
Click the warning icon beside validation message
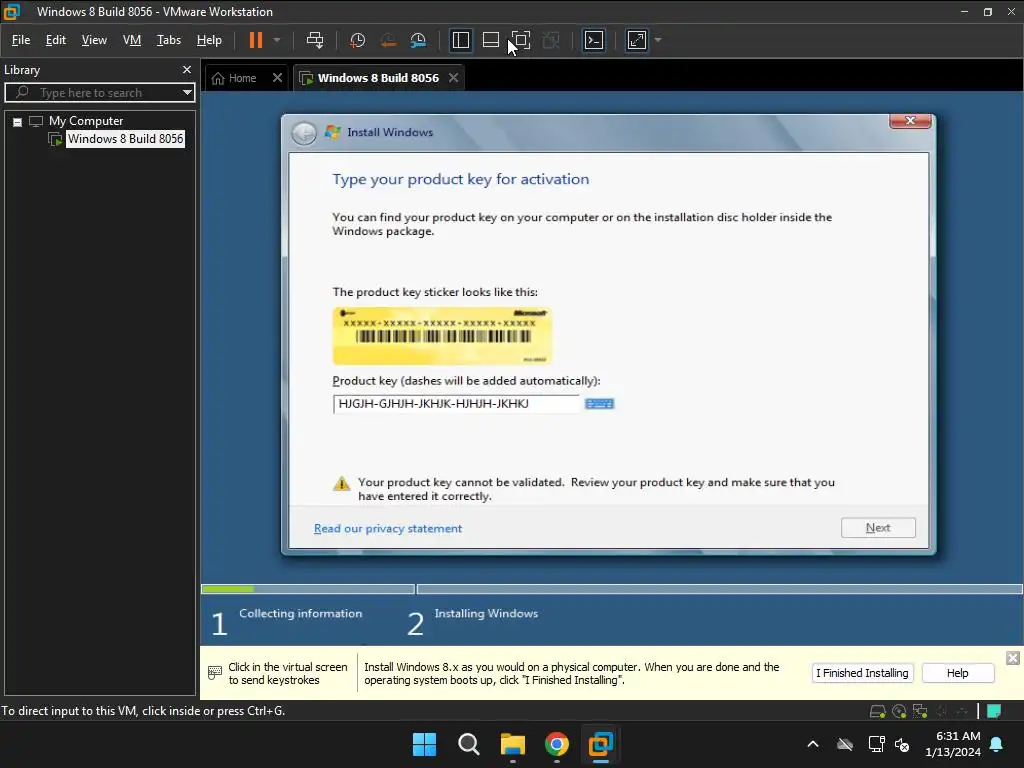342,483
